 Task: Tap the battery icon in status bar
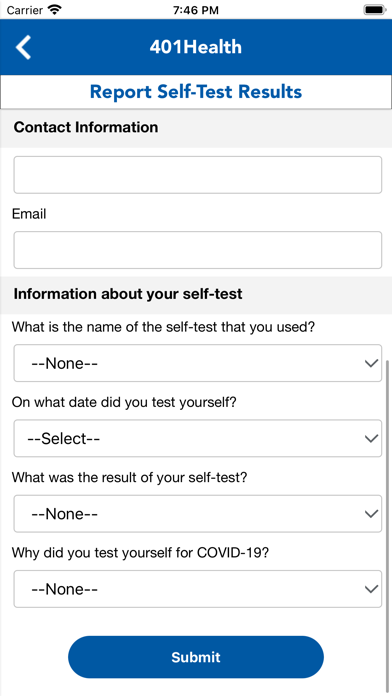point(375,10)
